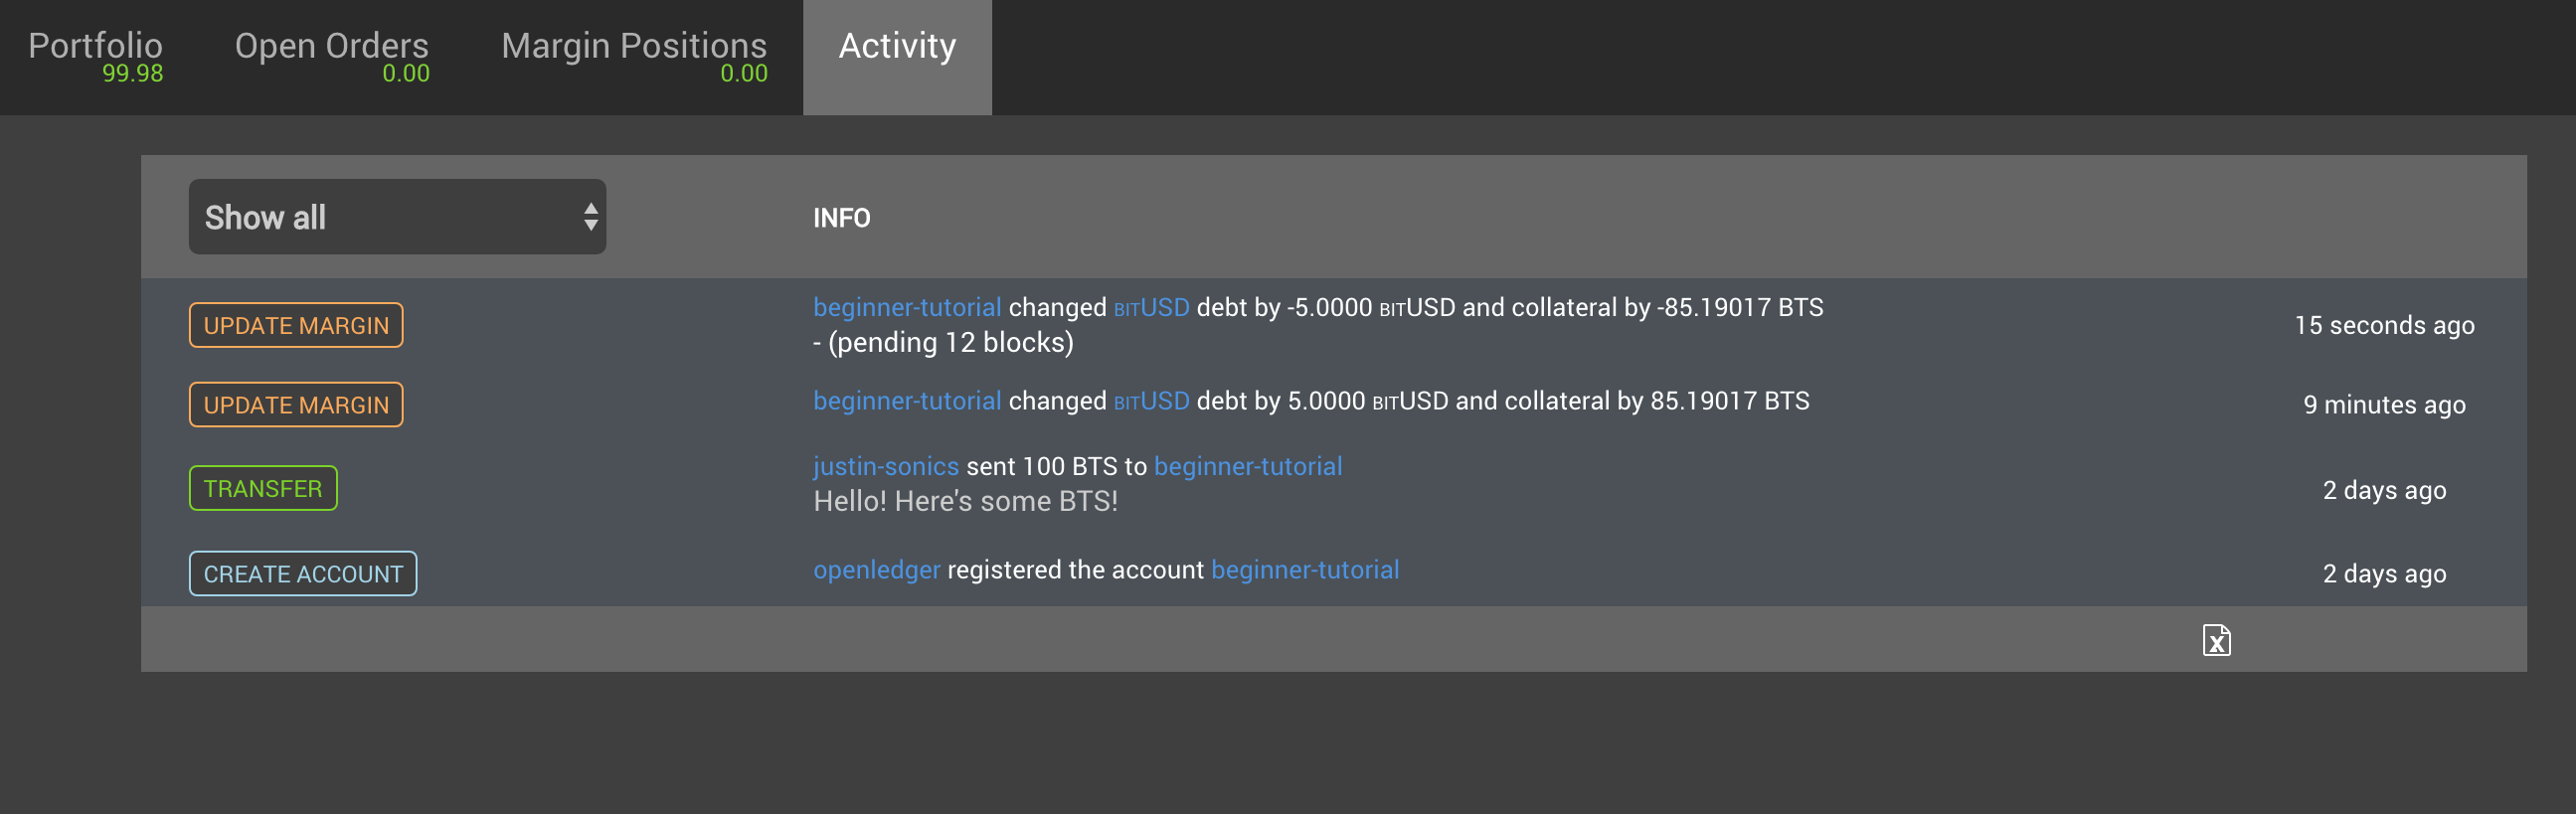Viewport: 2576px width, 814px height.
Task: Click the dropdown arrows beside Show all
Action: point(591,217)
